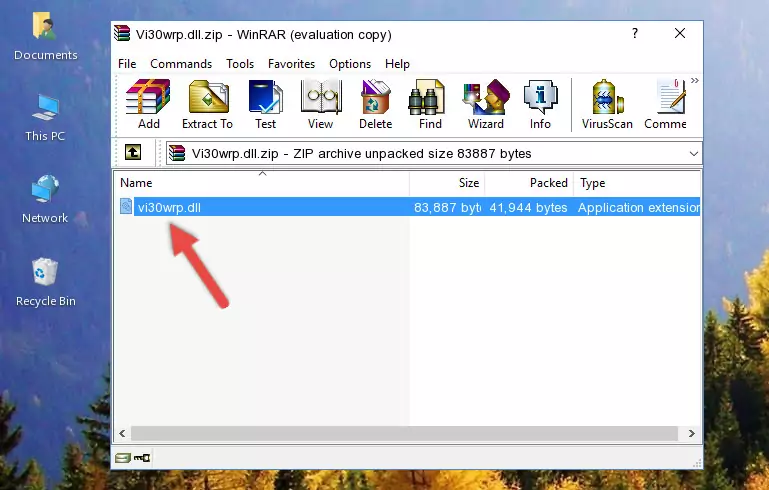Select the Recycle Bin desktop icon
Screen dimensions: 769x490
(46, 282)
